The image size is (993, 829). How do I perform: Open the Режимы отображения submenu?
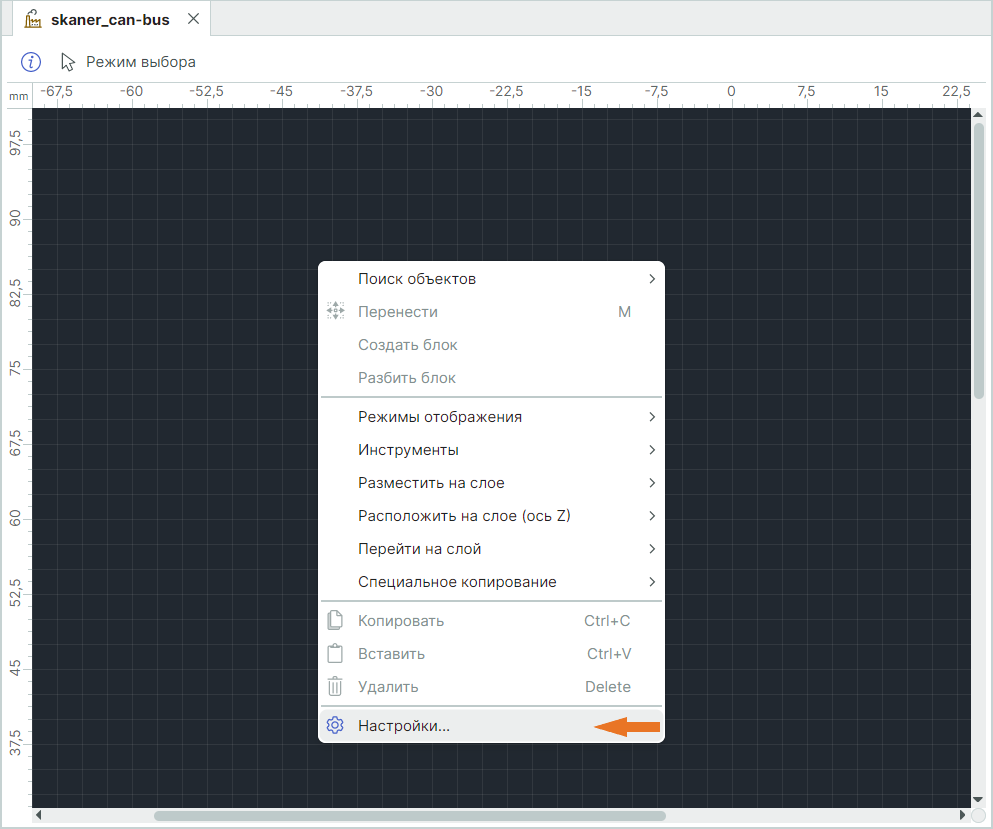(x=491, y=417)
